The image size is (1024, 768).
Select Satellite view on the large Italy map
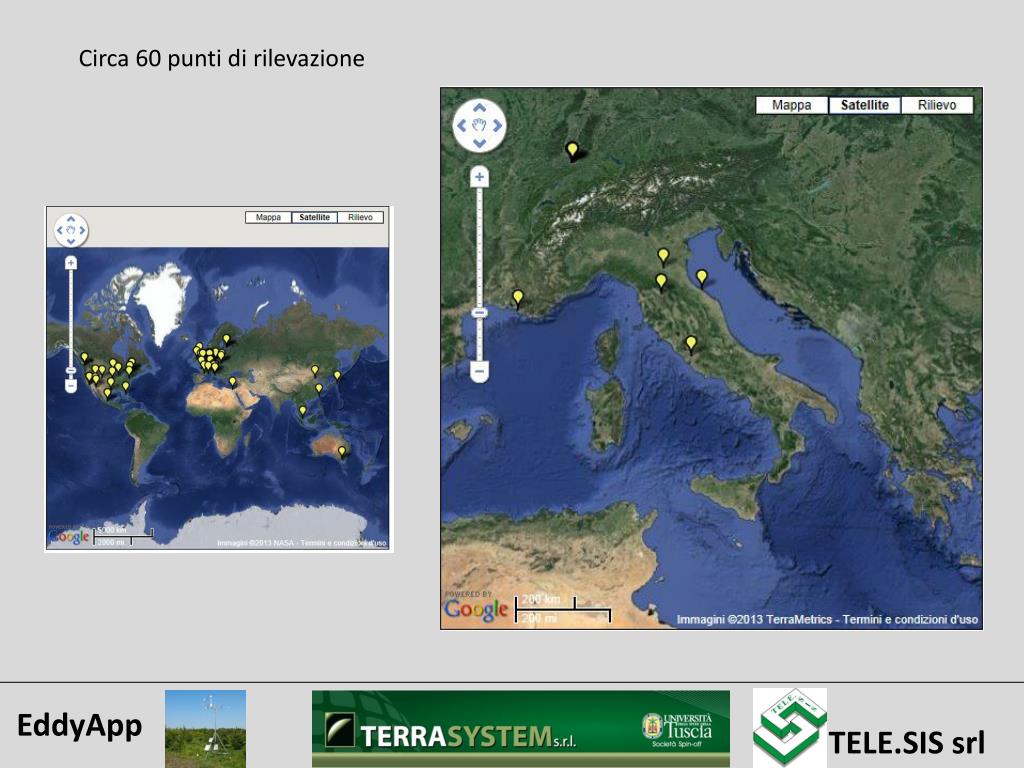point(865,105)
